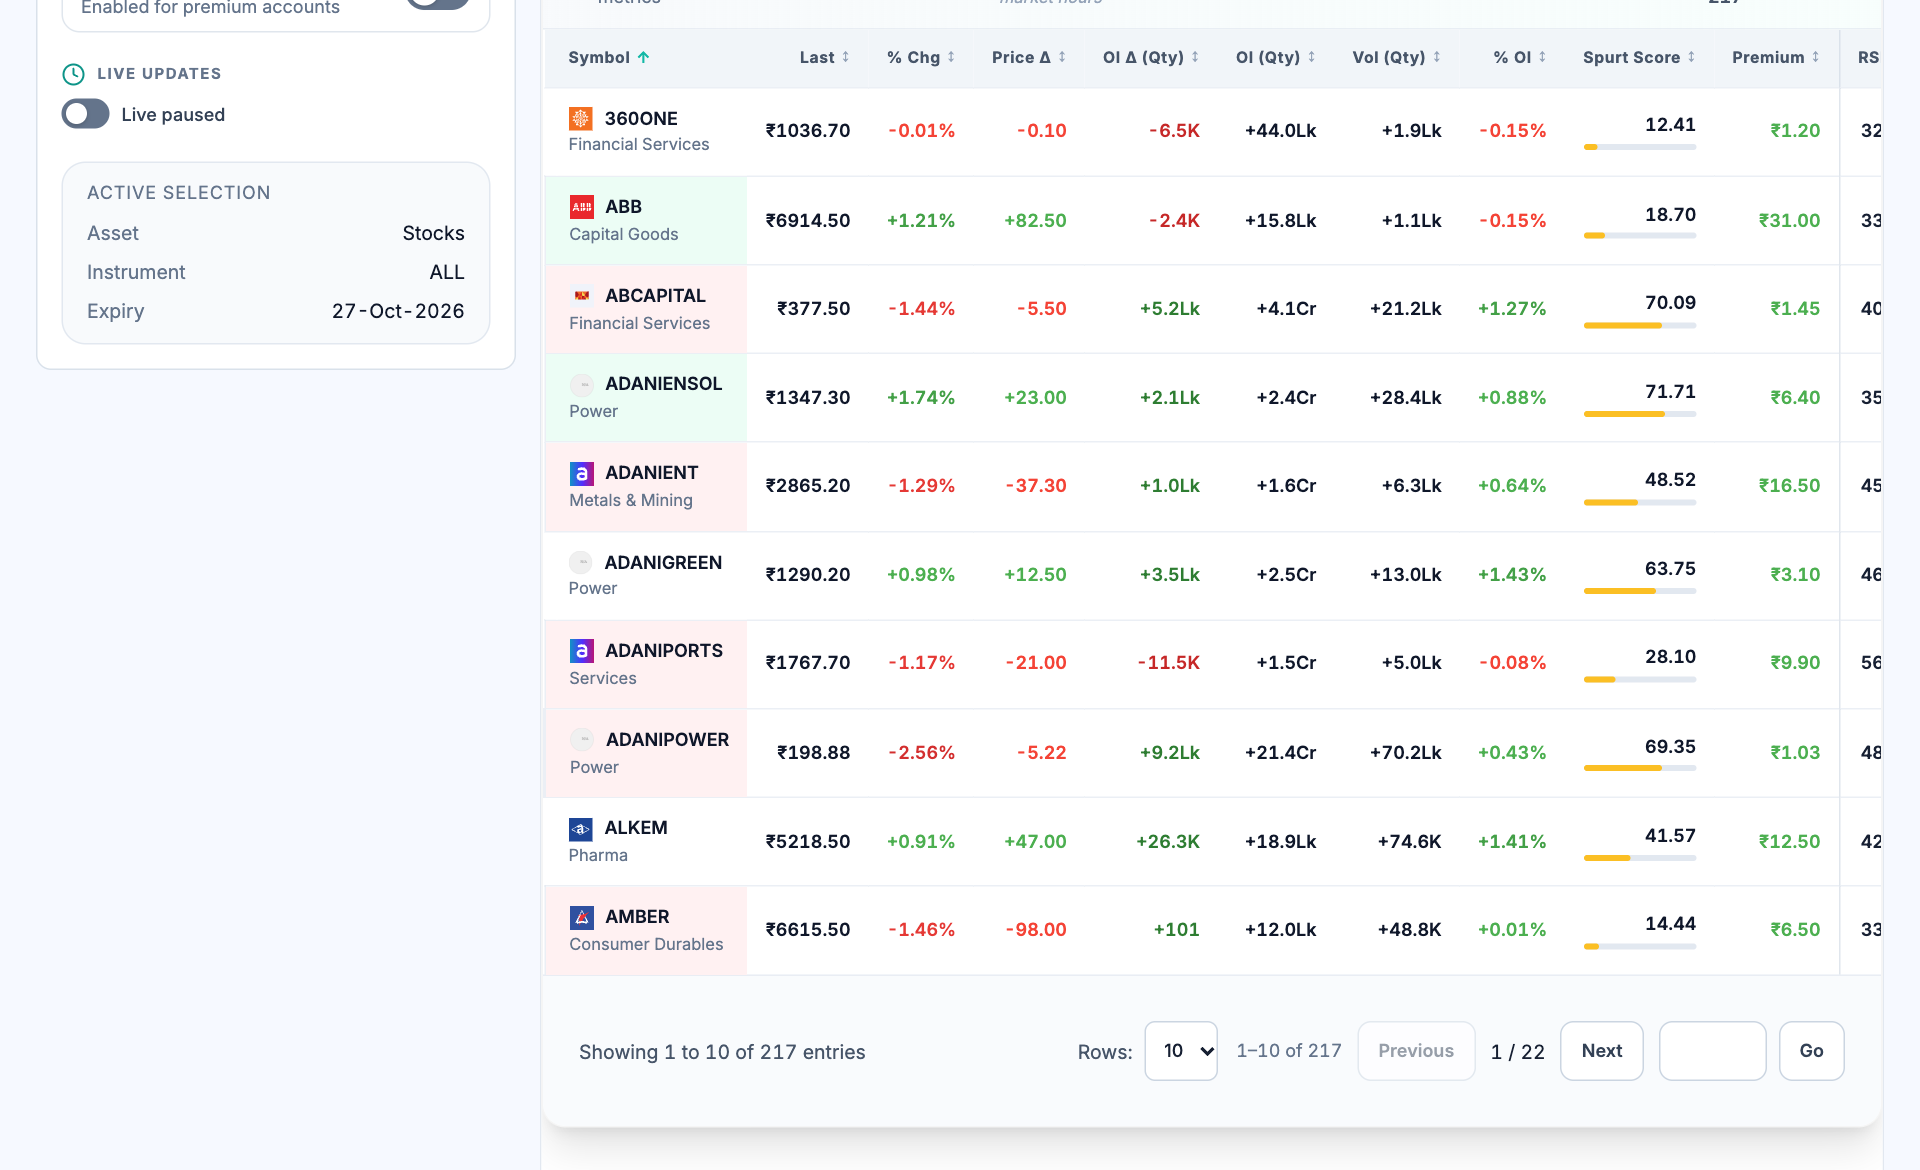Click the Premium column sort arrows
The height and width of the screenshot is (1170, 1920).
click(1816, 57)
